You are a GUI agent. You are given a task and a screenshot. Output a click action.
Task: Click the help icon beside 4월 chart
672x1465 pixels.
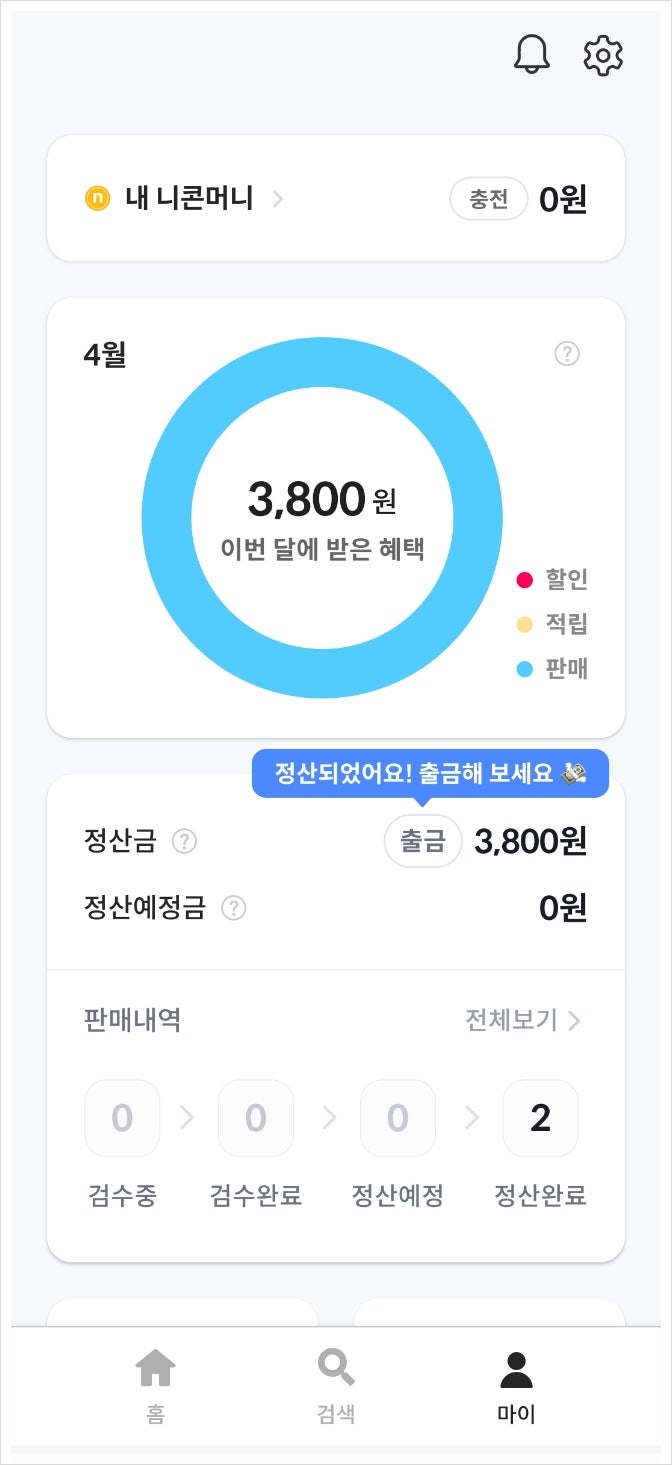tap(567, 354)
